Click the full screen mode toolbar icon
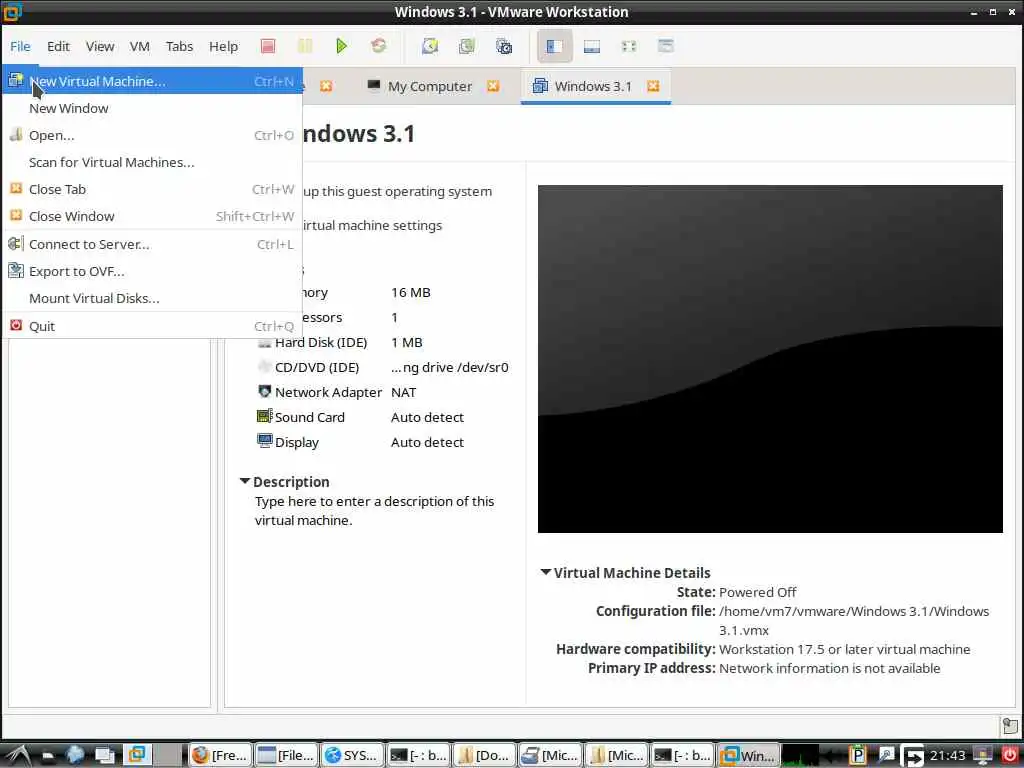The width and height of the screenshot is (1024, 768). point(628,46)
